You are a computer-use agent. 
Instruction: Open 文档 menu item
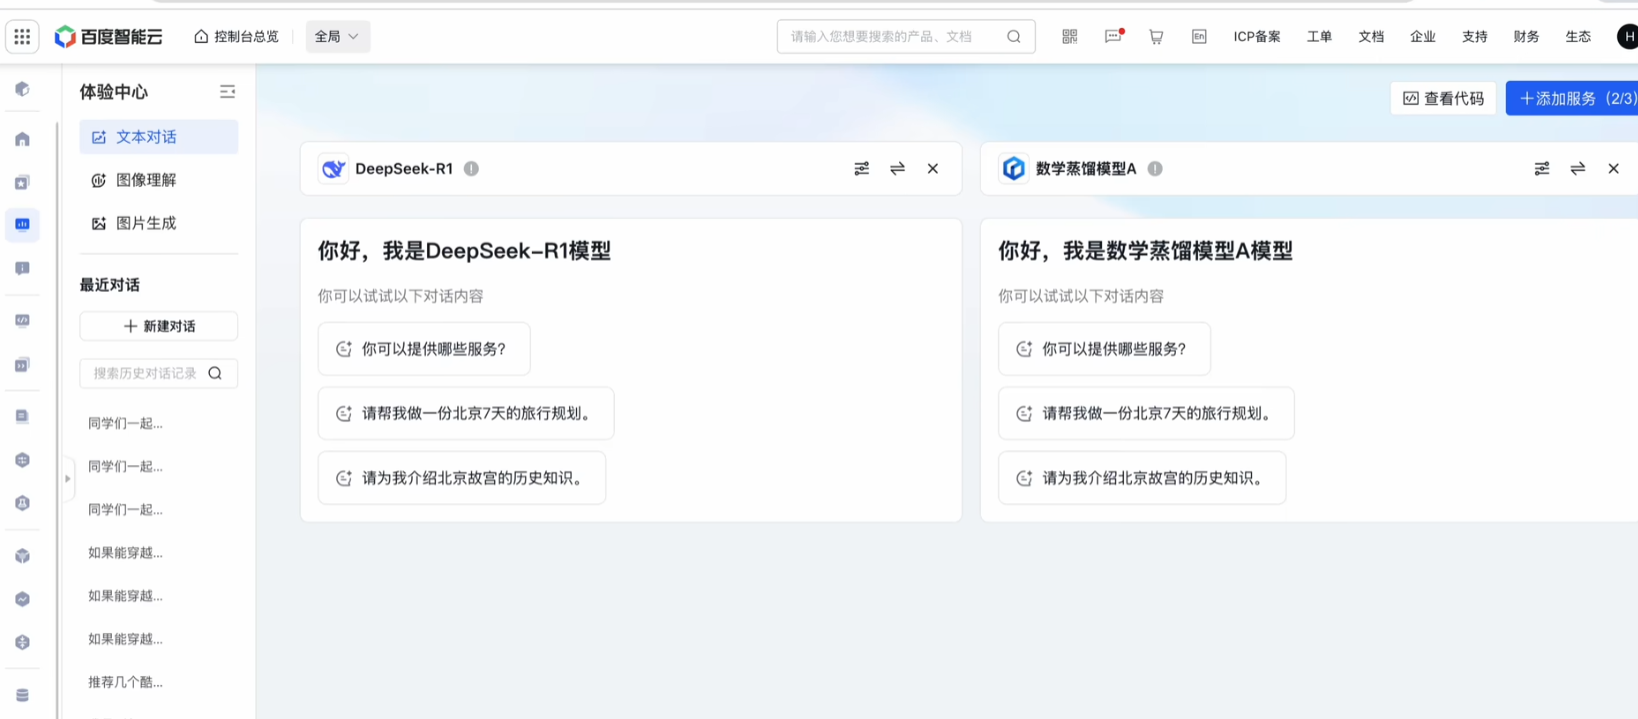coord(1371,37)
